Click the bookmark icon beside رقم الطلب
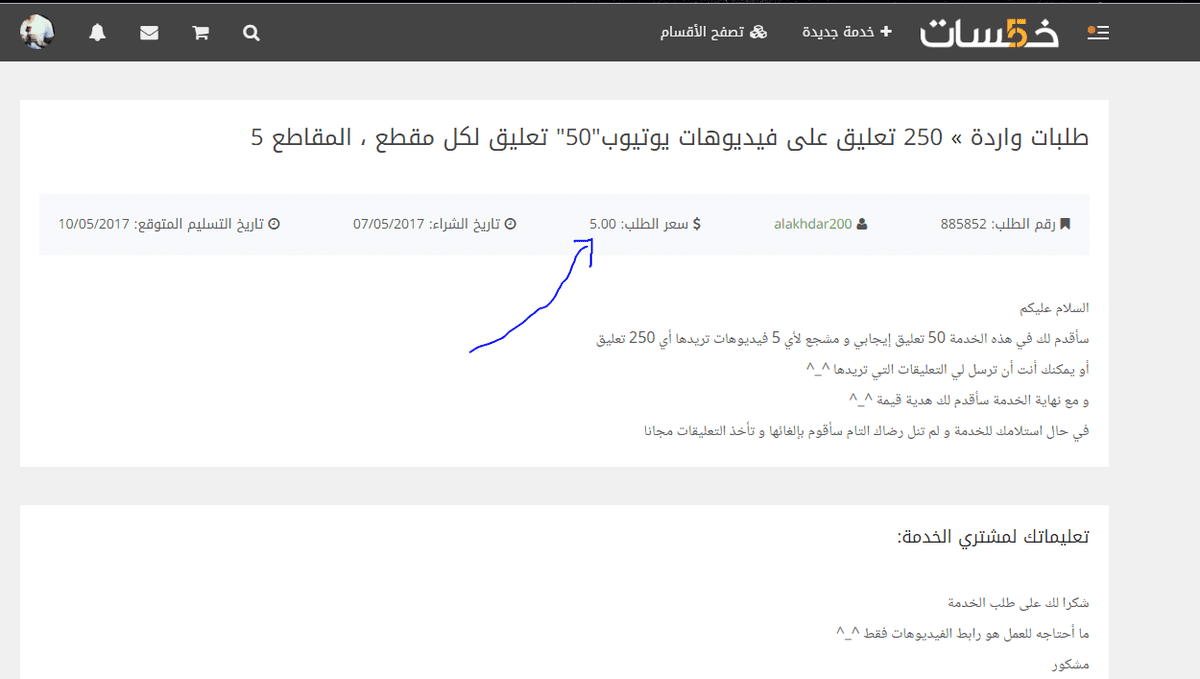Screen dimensions: 1200x679 click(1065, 224)
